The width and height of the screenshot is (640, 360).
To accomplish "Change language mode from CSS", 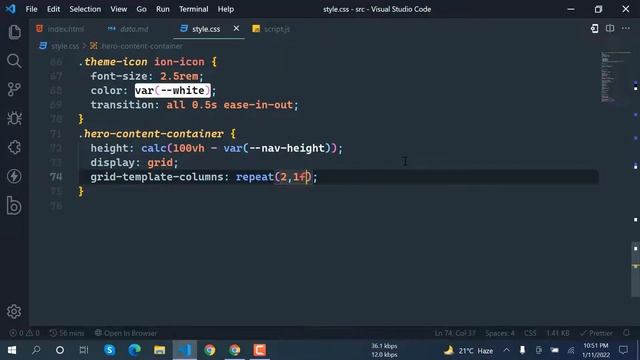I will [530, 333].
